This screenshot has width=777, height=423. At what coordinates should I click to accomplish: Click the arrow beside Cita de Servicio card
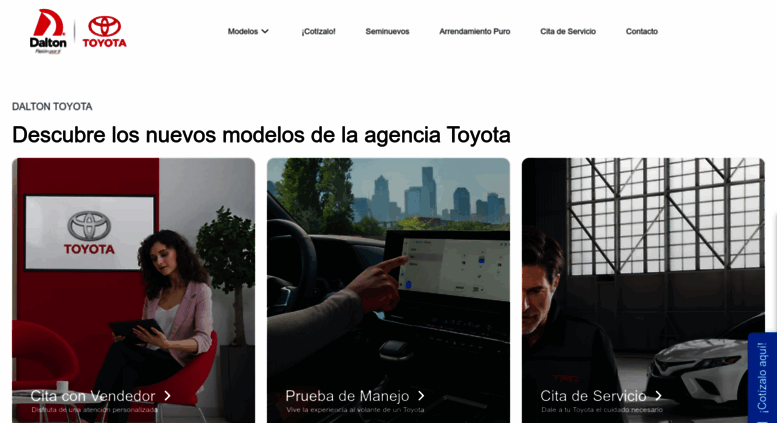(x=659, y=396)
